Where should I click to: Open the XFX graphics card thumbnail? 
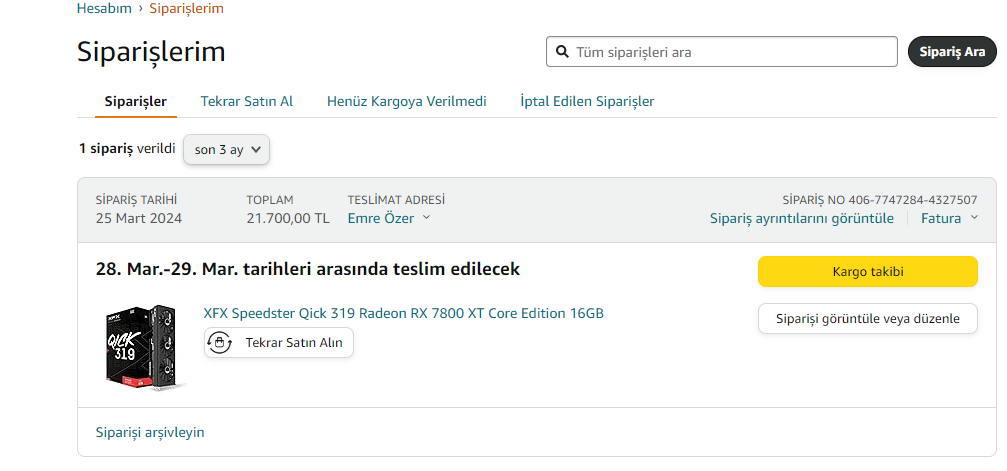pyautogui.click(x=144, y=348)
